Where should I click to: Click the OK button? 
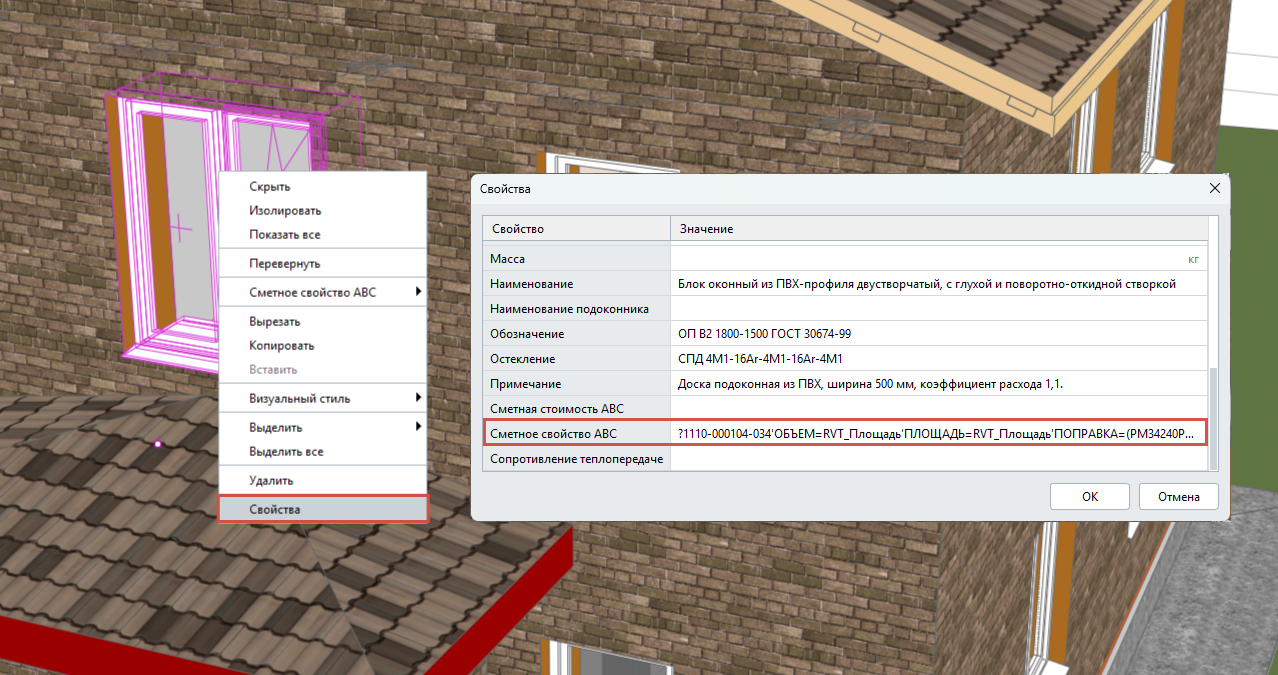[x=1090, y=496]
